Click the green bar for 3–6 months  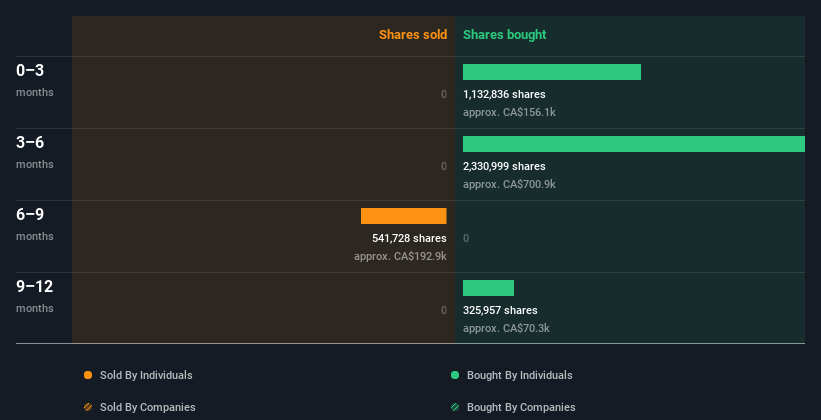(634, 144)
